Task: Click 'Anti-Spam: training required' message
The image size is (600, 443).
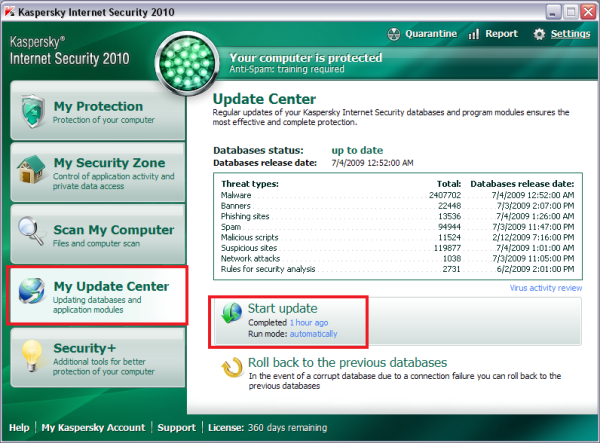Action: click(x=287, y=69)
